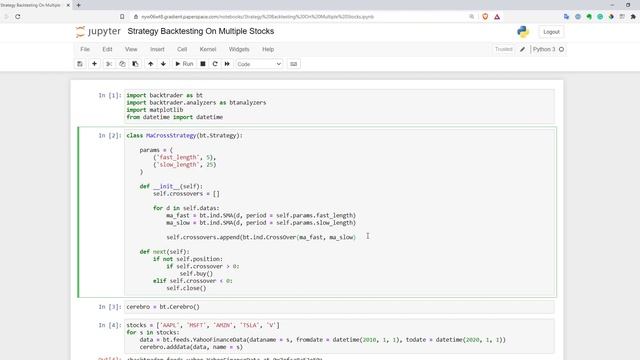Click the 'fast_length' parameter line
The height and width of the screenshot is (360, 640).
[184, 158]
